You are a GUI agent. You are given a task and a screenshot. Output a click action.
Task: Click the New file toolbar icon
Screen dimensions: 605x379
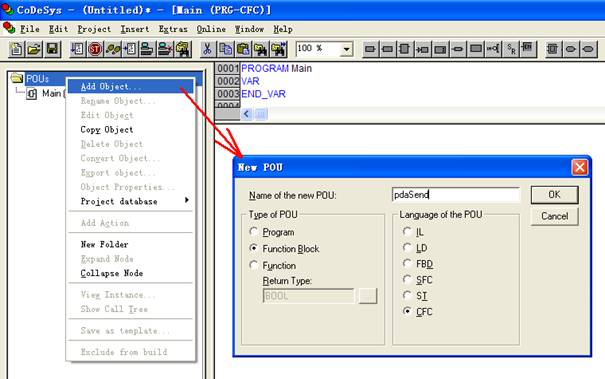(16, 49)
